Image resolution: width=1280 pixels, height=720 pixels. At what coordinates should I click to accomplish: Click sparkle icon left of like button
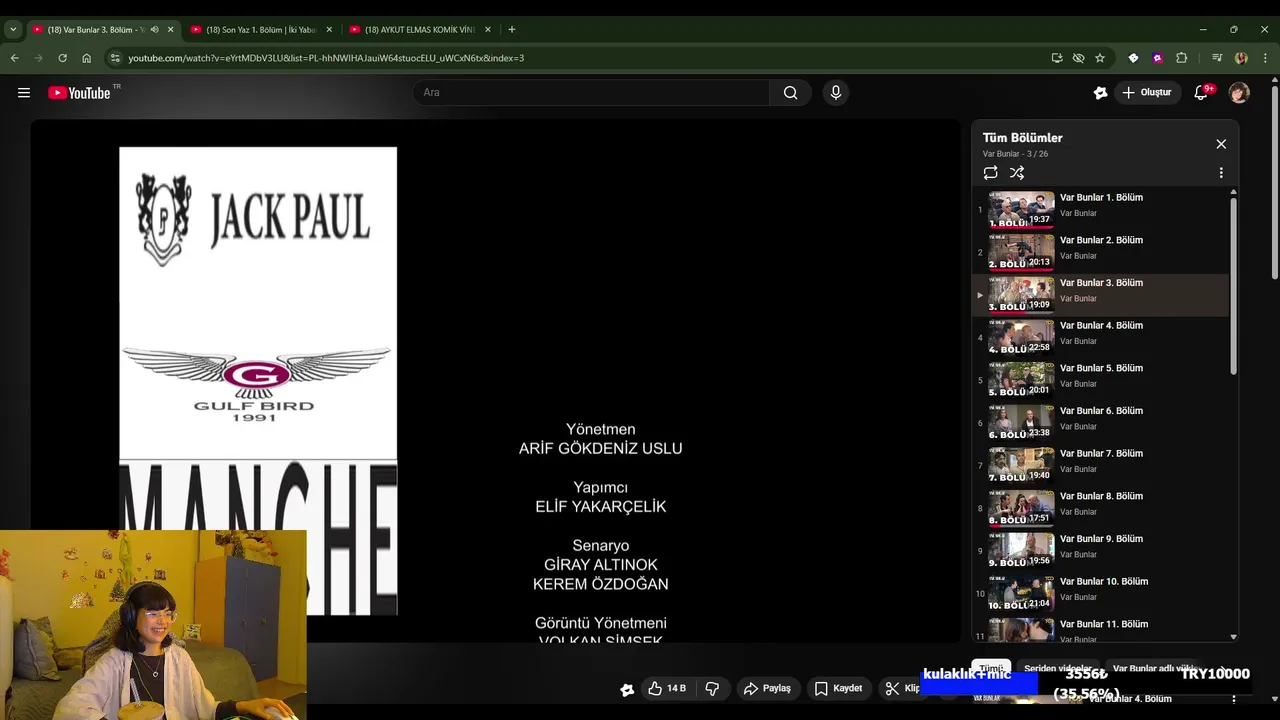(627, 689)
